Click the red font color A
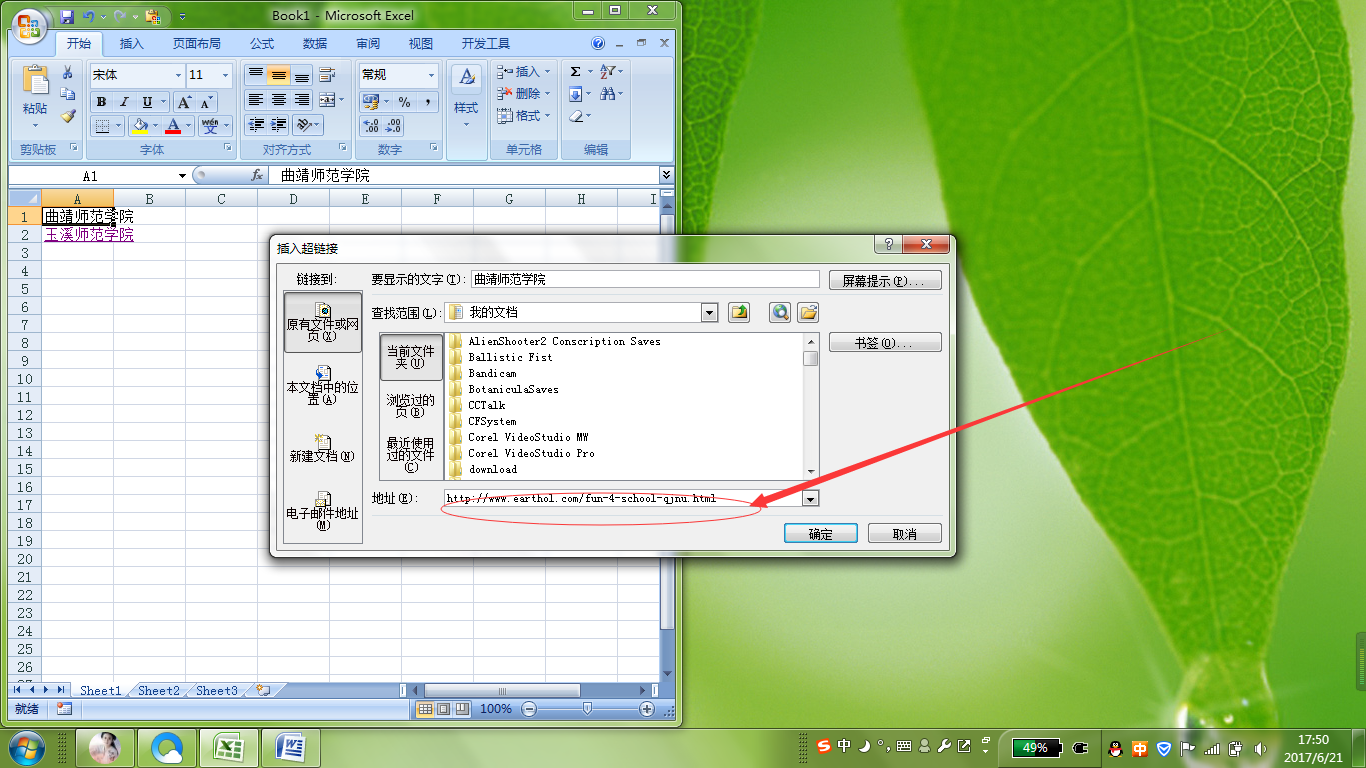The width and height of the screenshot is (1366, 768). [175, 126]
